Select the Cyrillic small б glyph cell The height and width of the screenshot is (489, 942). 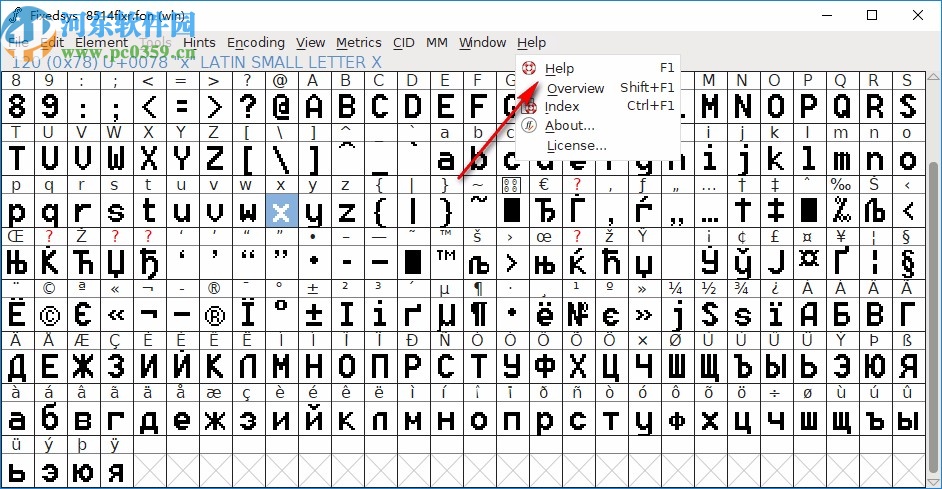49,419
